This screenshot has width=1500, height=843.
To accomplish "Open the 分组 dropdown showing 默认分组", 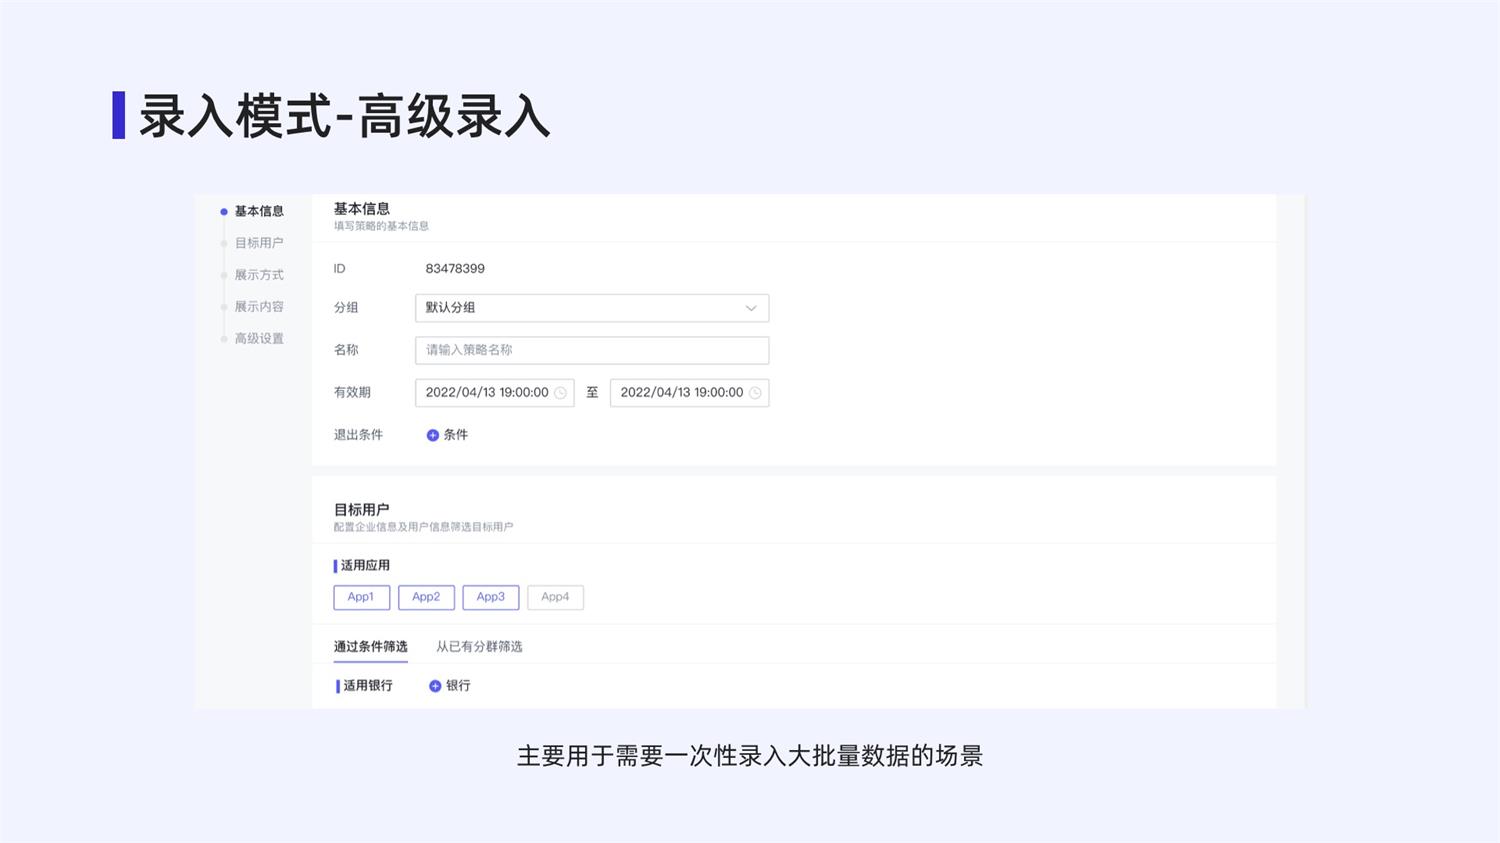I will (592, 308).
